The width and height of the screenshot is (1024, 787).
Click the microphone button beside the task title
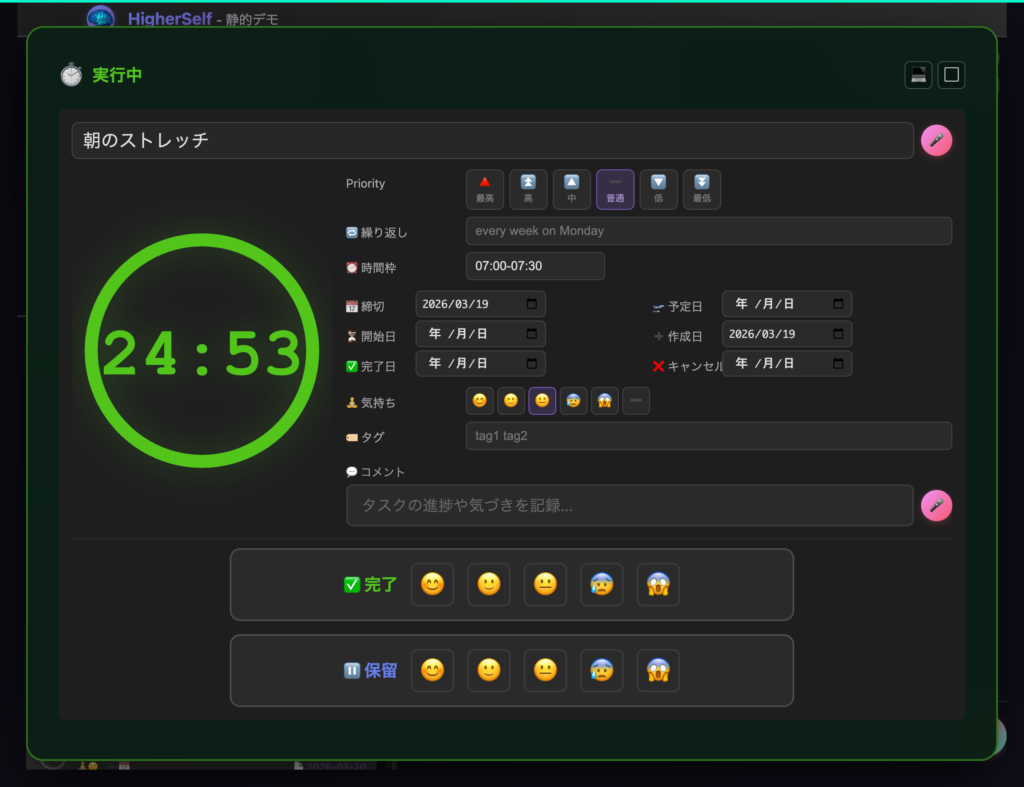(936, 141)
